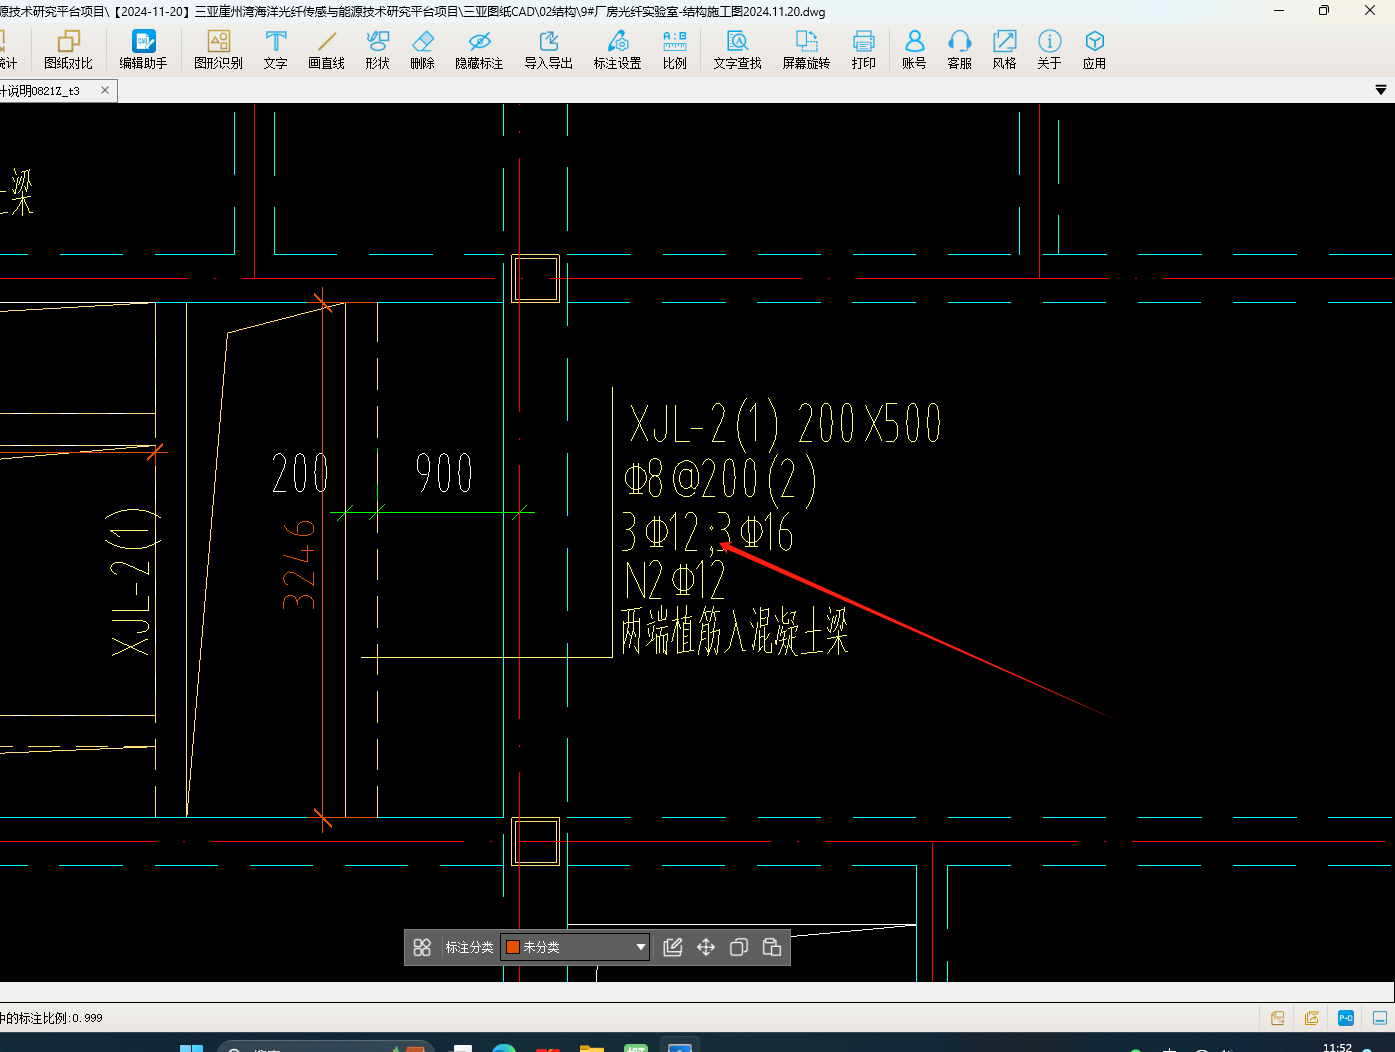
Task: Open the 风格 style settings
Action: [1004, 49]
